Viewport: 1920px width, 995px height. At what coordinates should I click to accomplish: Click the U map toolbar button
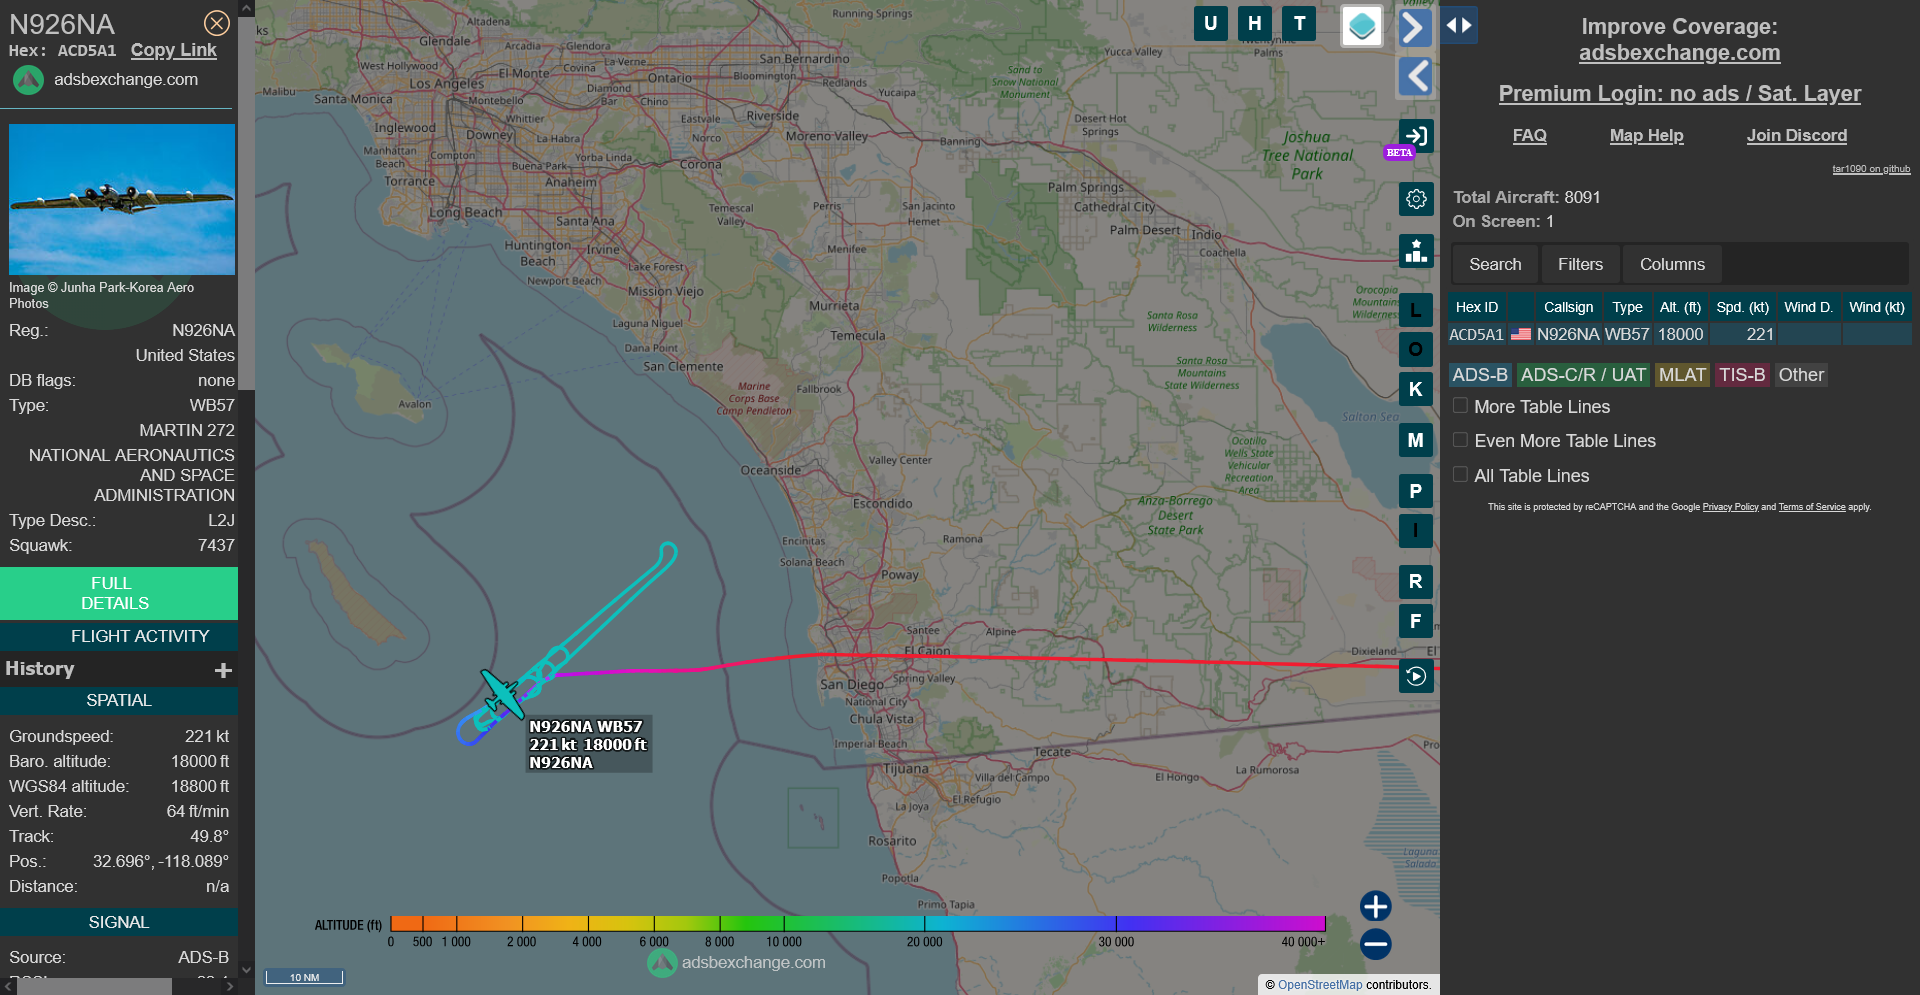click(1210, 23)
